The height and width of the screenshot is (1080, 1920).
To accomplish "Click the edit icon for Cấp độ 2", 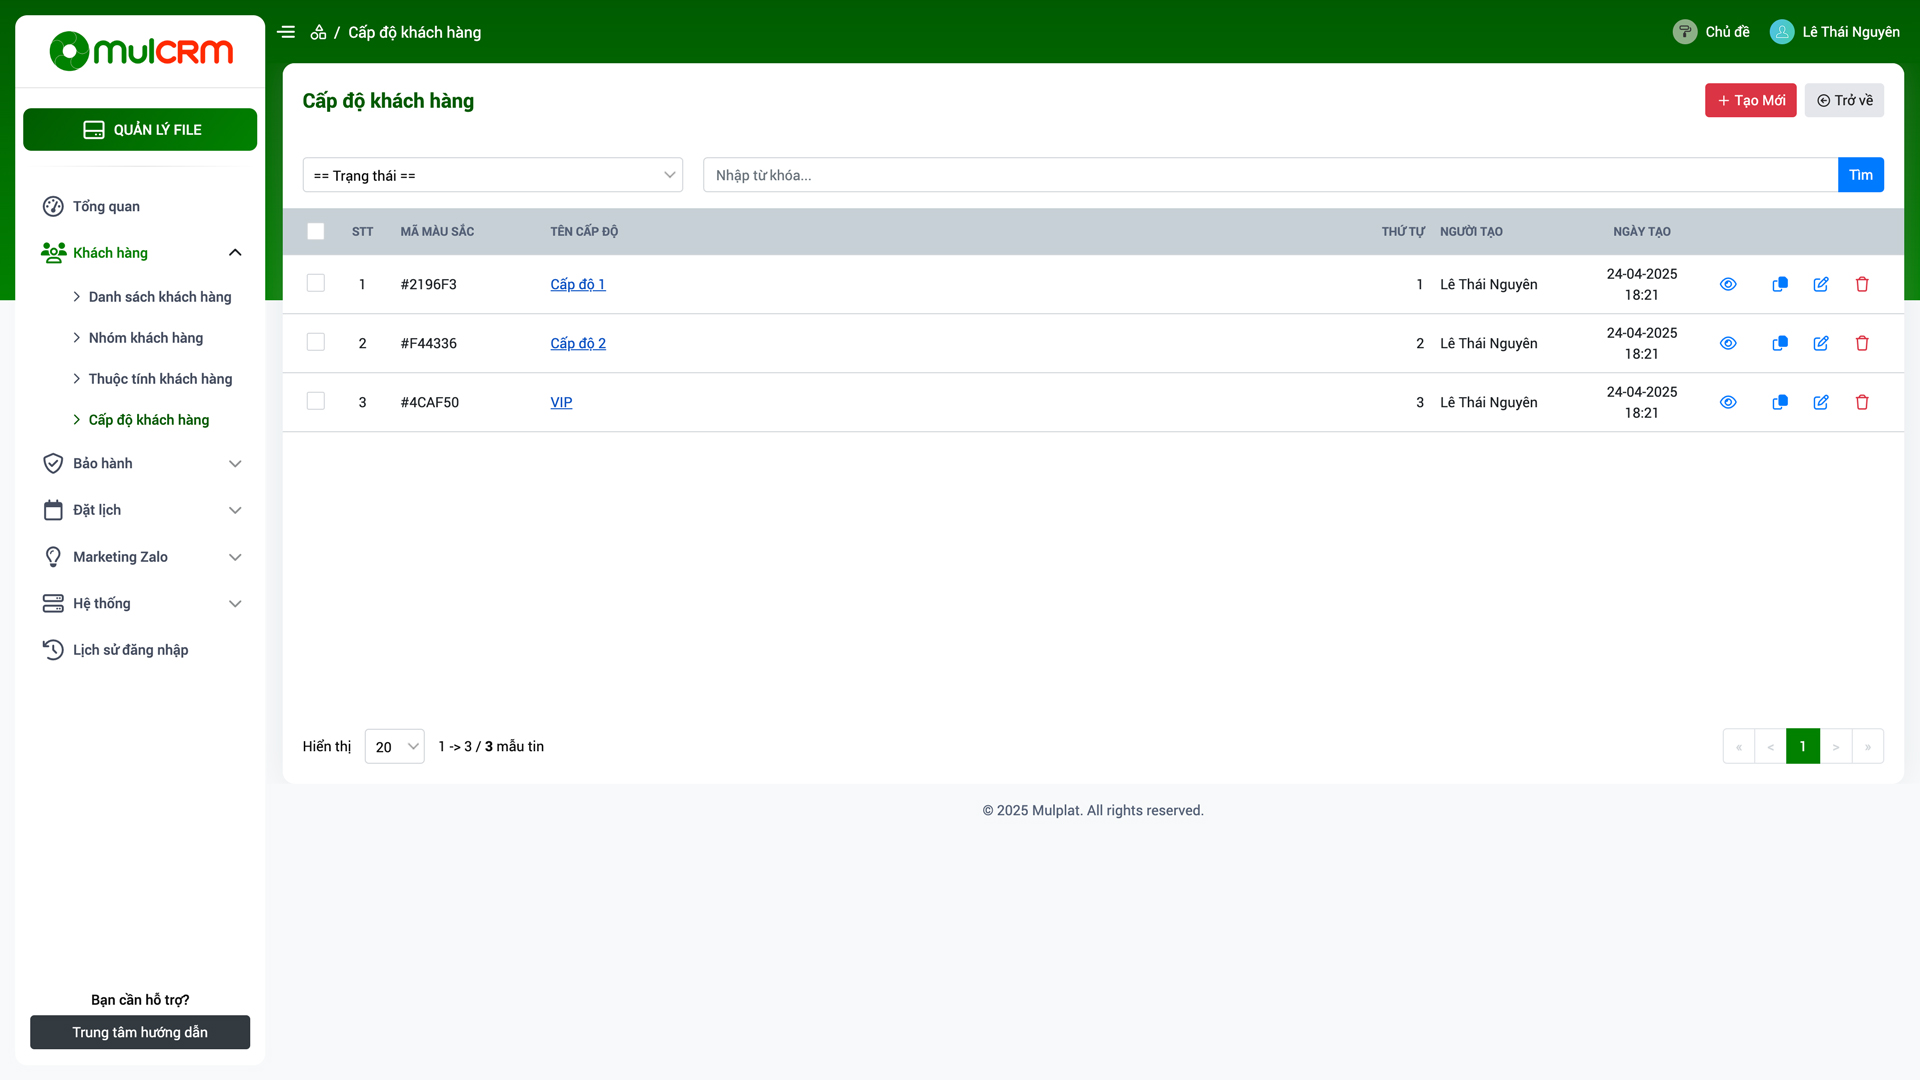I will click(x=1821, y=343).
